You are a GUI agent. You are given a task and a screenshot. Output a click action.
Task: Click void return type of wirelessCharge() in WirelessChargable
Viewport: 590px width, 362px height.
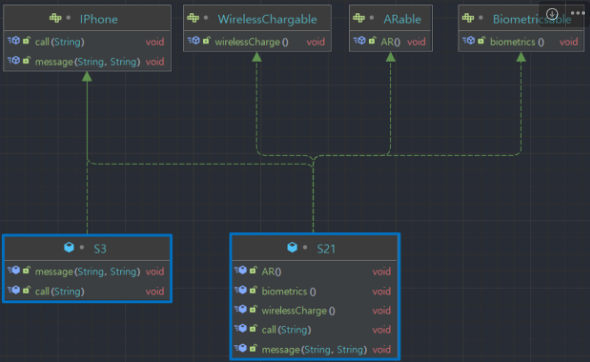315,42
